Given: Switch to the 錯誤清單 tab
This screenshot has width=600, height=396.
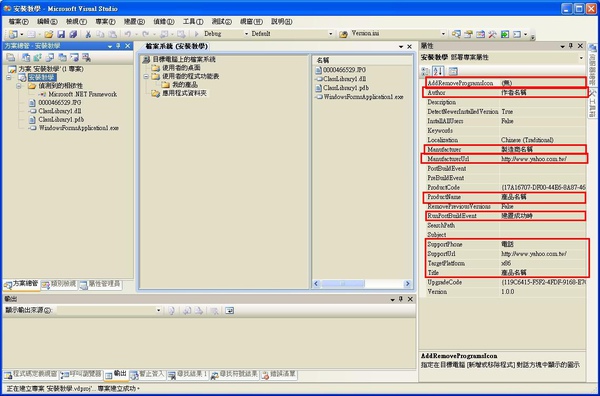Looking at the screenshot, I should 279,375.
